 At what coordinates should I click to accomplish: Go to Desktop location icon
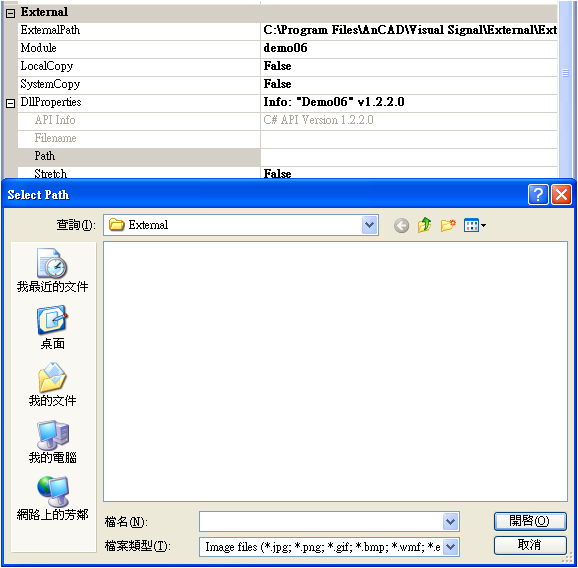(52, 327)
